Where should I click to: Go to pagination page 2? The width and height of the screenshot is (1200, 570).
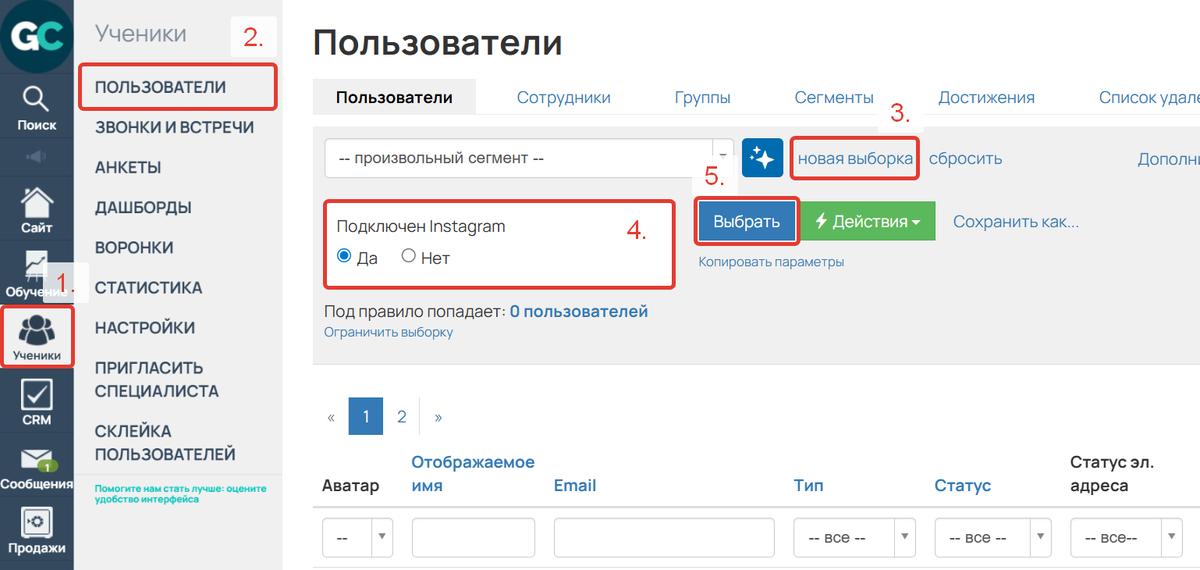(402, 416)
